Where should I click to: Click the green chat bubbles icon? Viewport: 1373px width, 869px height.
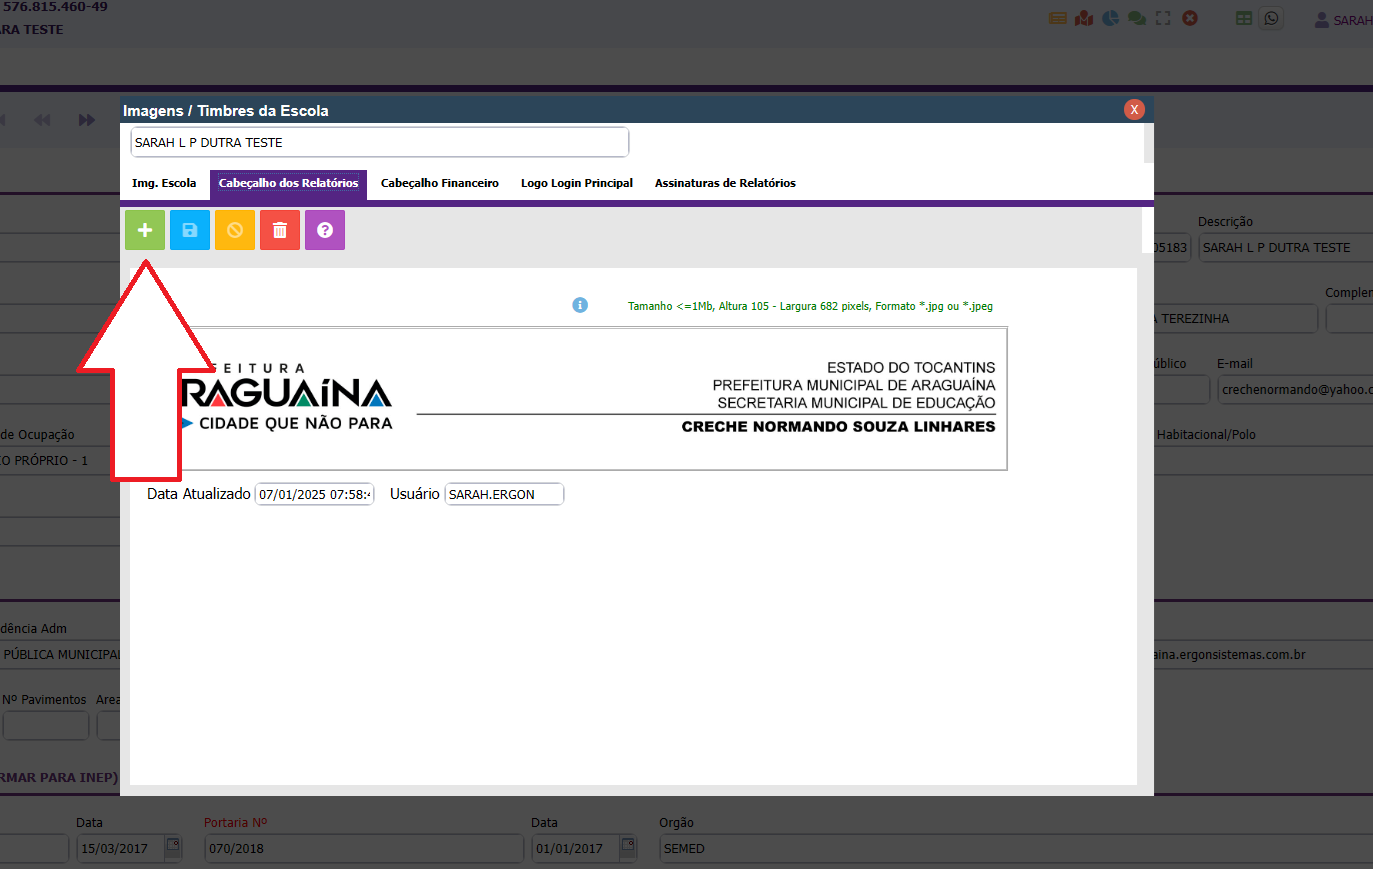[1136, 18]
